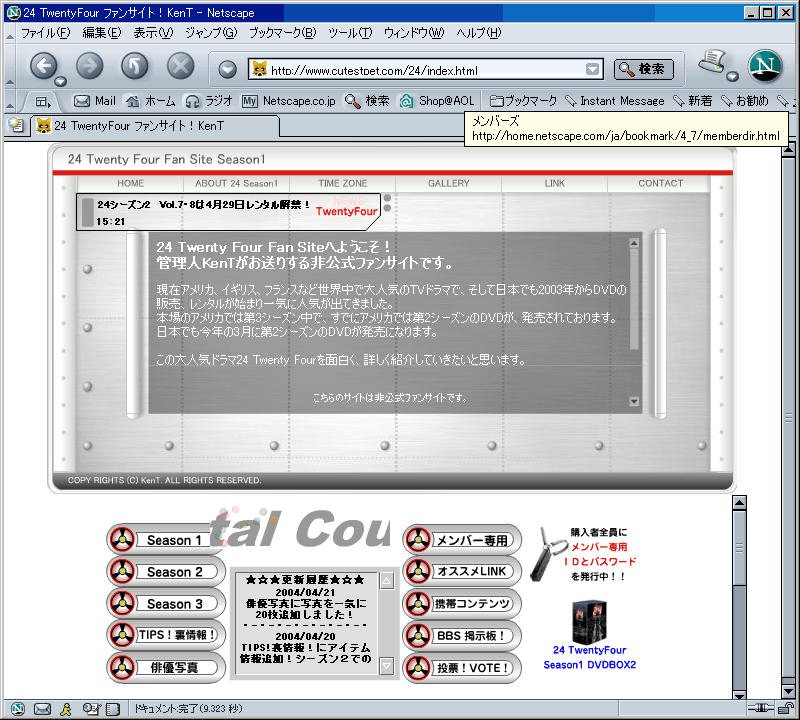Click the 検索 magnifier toolbar shortcut
This screenshot has height=720, width=800.
click(x=367, y=101)
